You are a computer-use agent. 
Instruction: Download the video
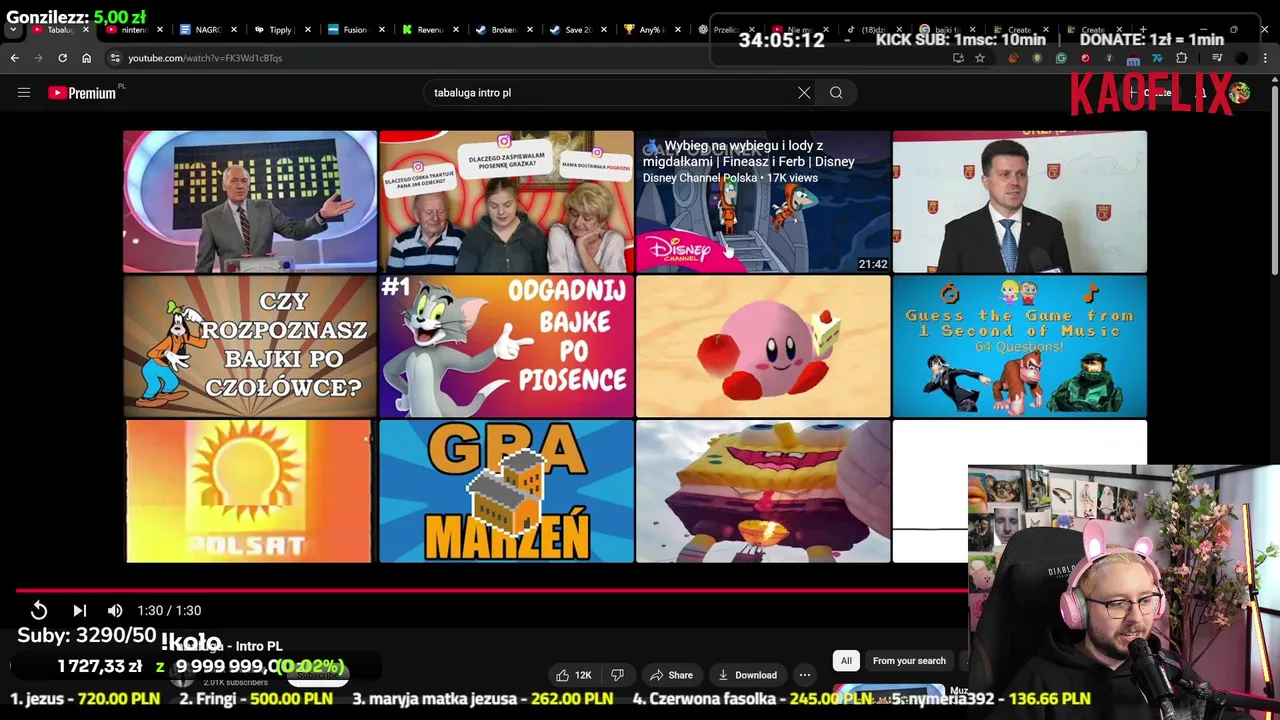[x=747, y=675]
